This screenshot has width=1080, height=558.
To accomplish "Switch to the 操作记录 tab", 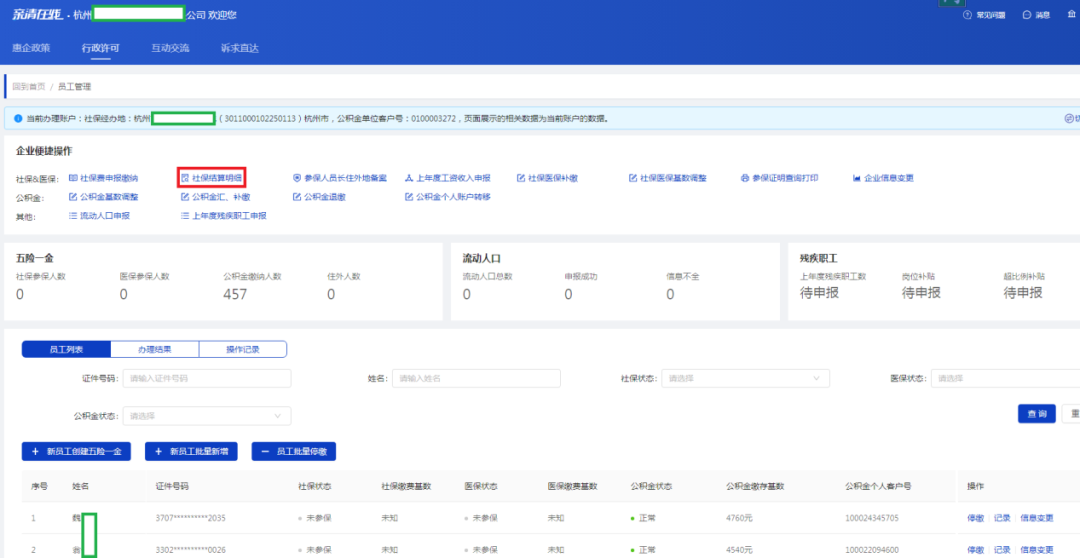I will (242, 349).
